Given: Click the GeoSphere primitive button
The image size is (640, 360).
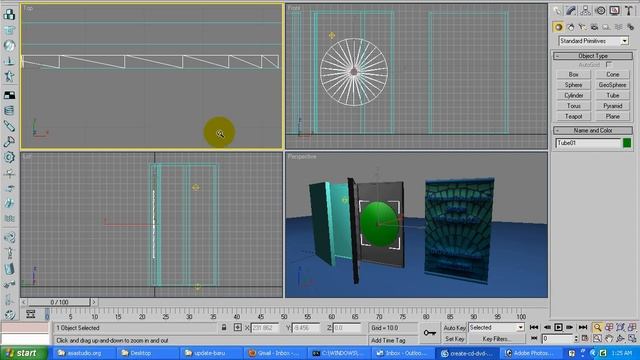Looking at the screenshot, I should point(613,85).
